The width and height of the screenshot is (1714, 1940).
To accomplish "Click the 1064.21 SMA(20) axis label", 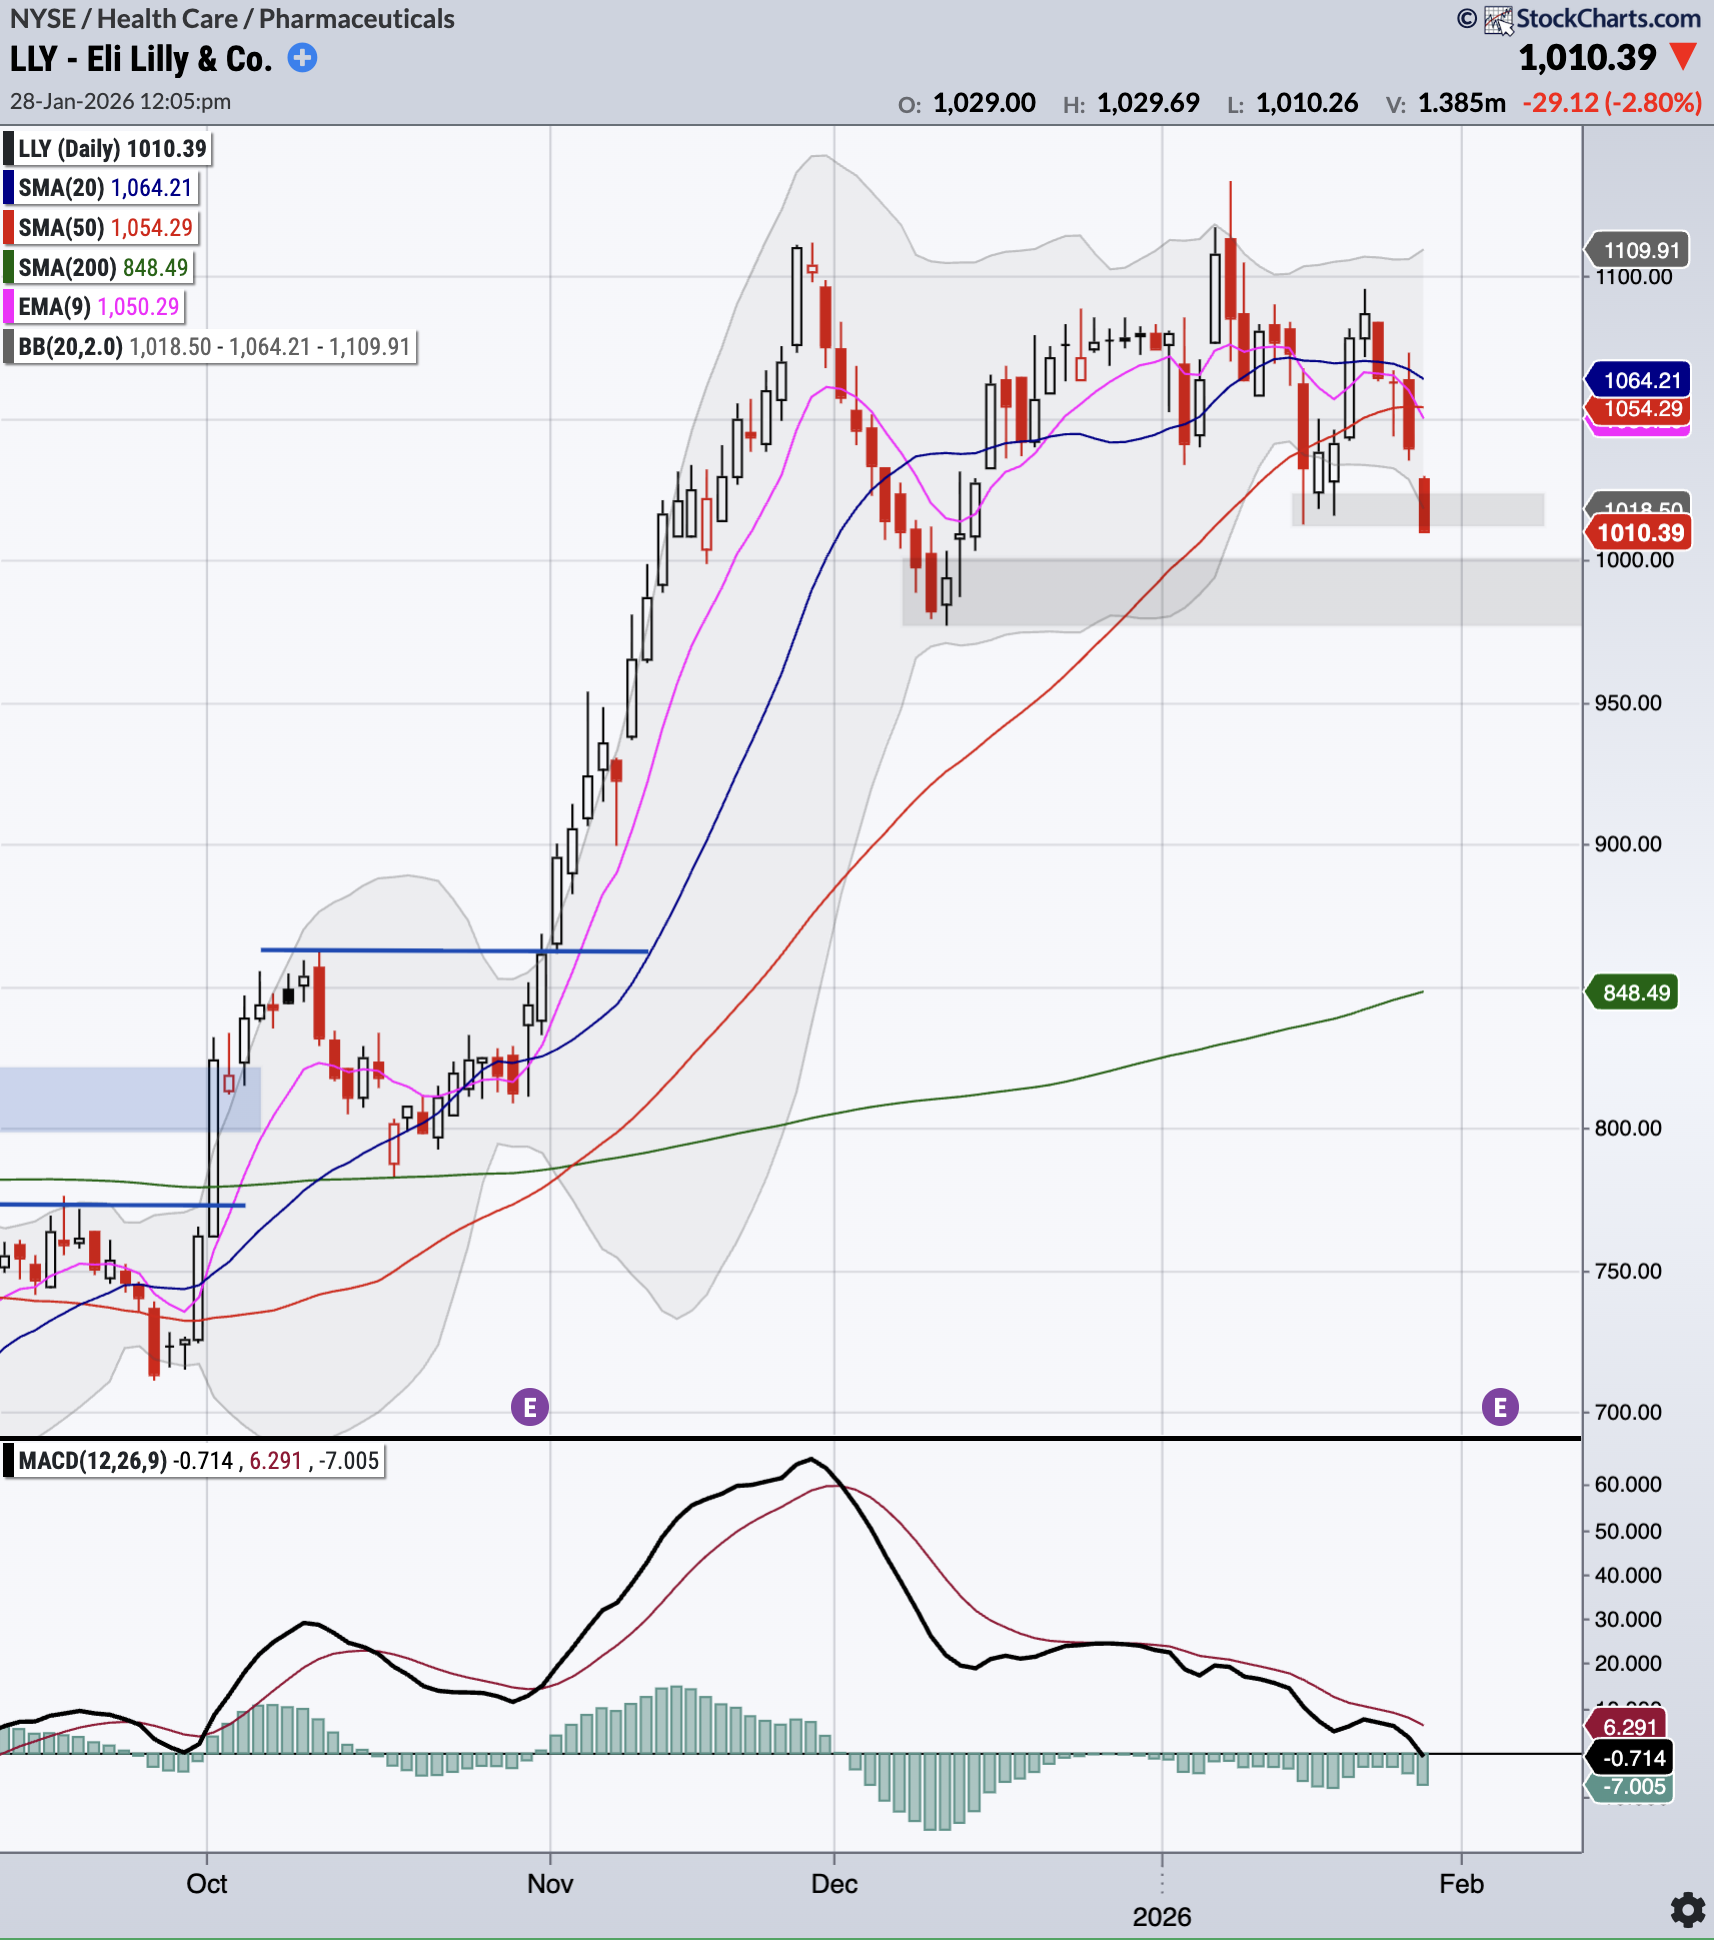I will click(x=1640, y=380).
